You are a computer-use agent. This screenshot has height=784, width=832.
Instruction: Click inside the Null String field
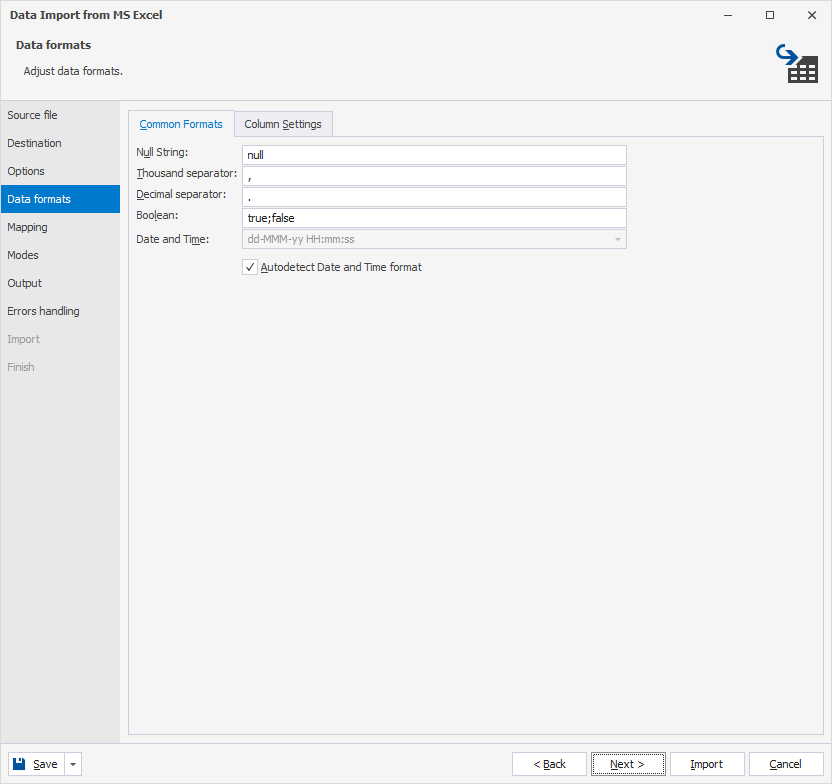click(x=434, y=155)
